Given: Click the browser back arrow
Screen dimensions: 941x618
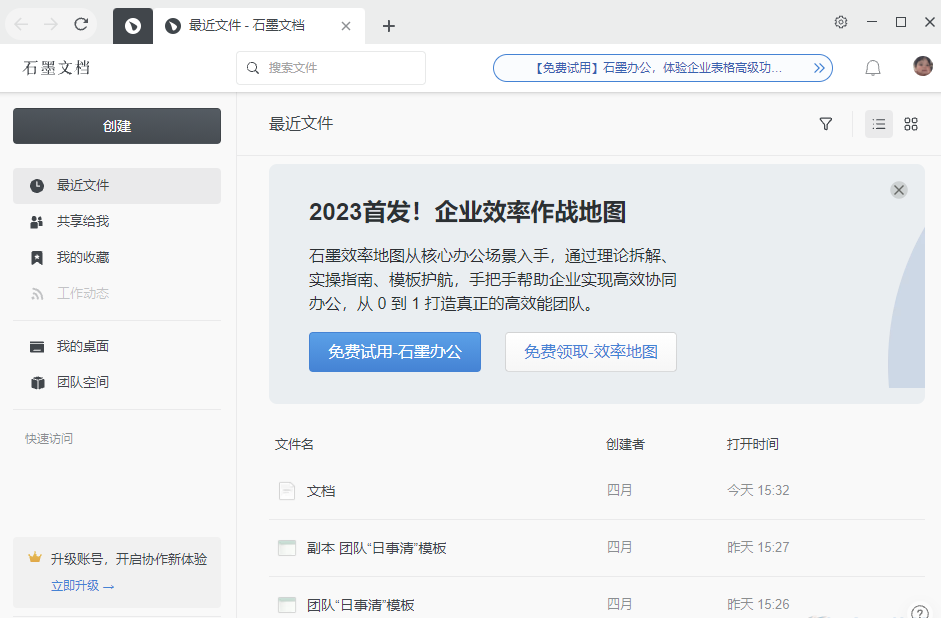Looking at the screenshot, I should click(21, 25).
